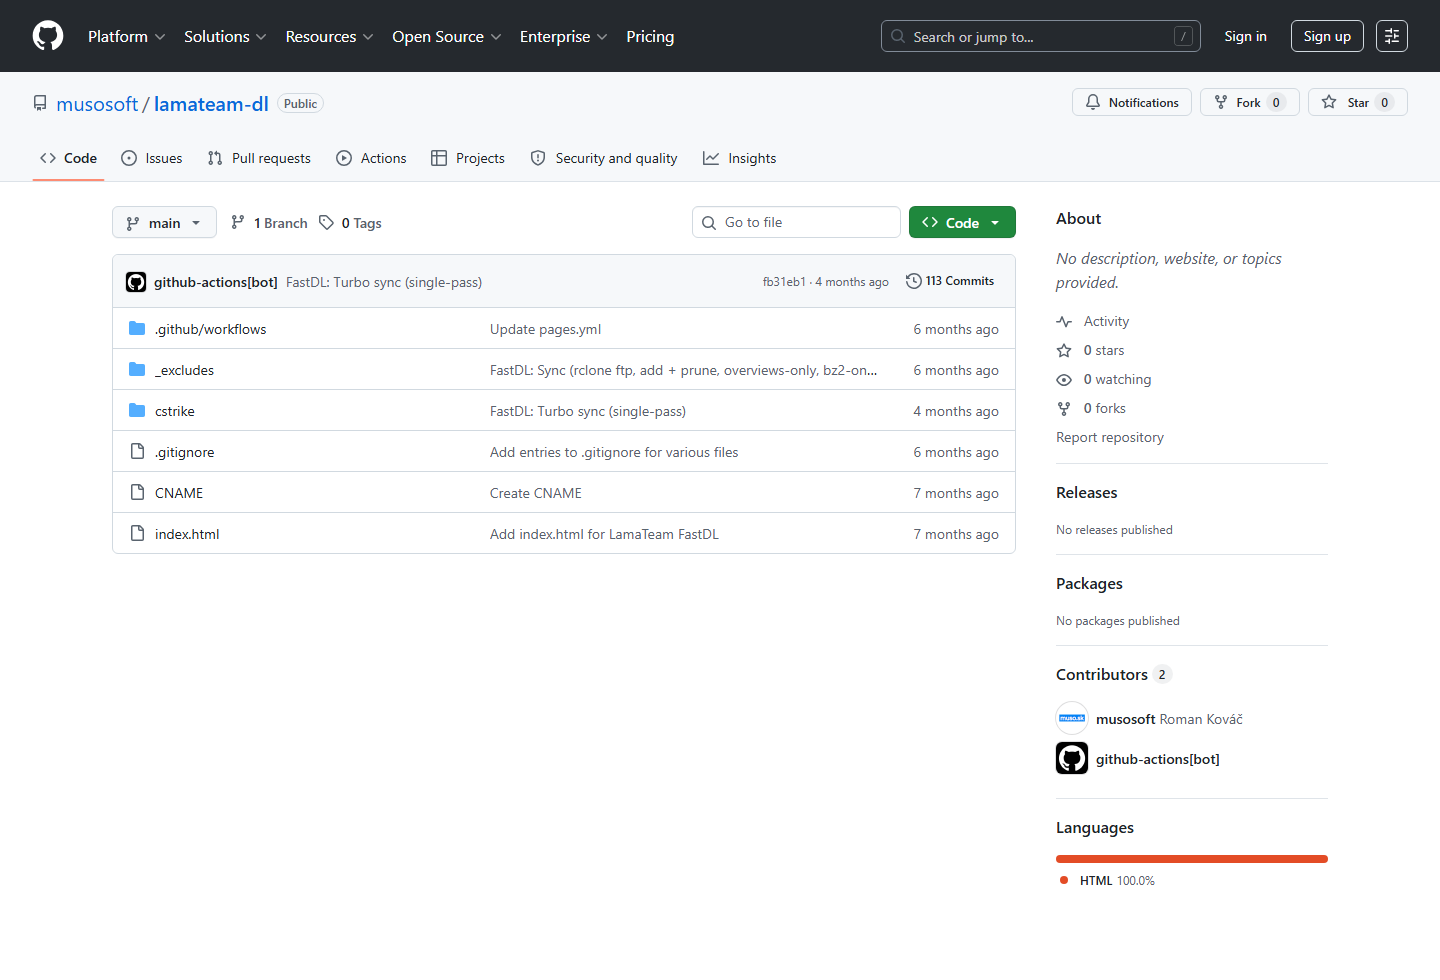Expand the Enterprise menu
This screenshot has height=980, width=1440.
point(563,36)
